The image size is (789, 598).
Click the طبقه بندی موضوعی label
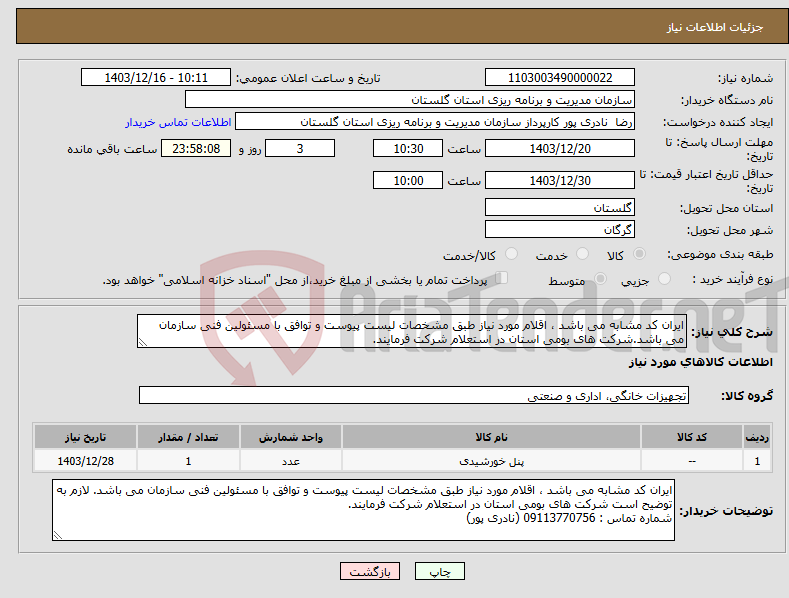pyautogui.click(x=720, y=254)
